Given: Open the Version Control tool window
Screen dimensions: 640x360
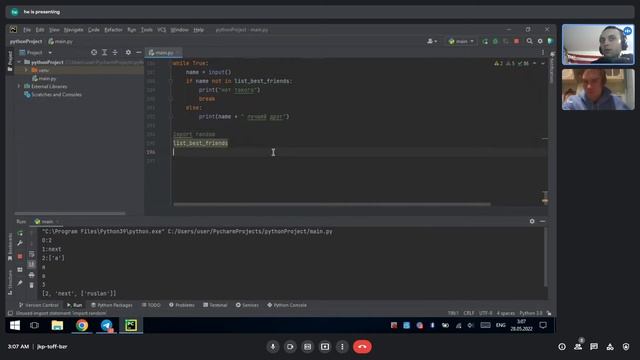Looking at the screenshot, I should [39, 305].
